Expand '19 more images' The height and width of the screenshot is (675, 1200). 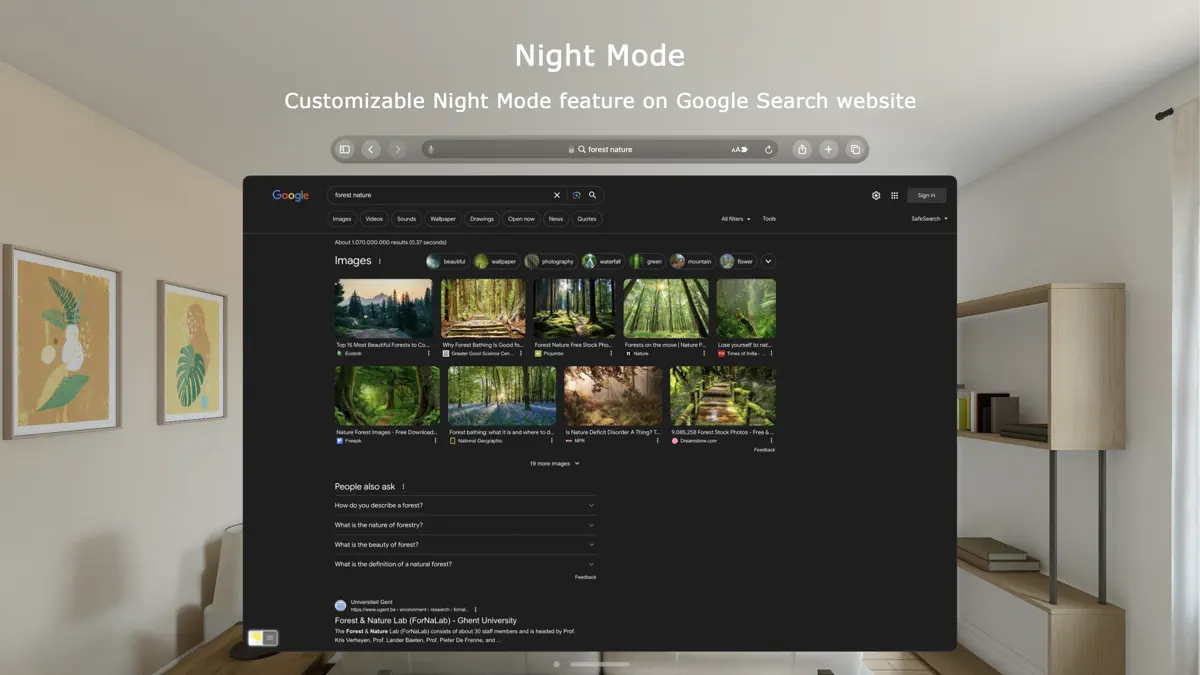tap(552, 463)
